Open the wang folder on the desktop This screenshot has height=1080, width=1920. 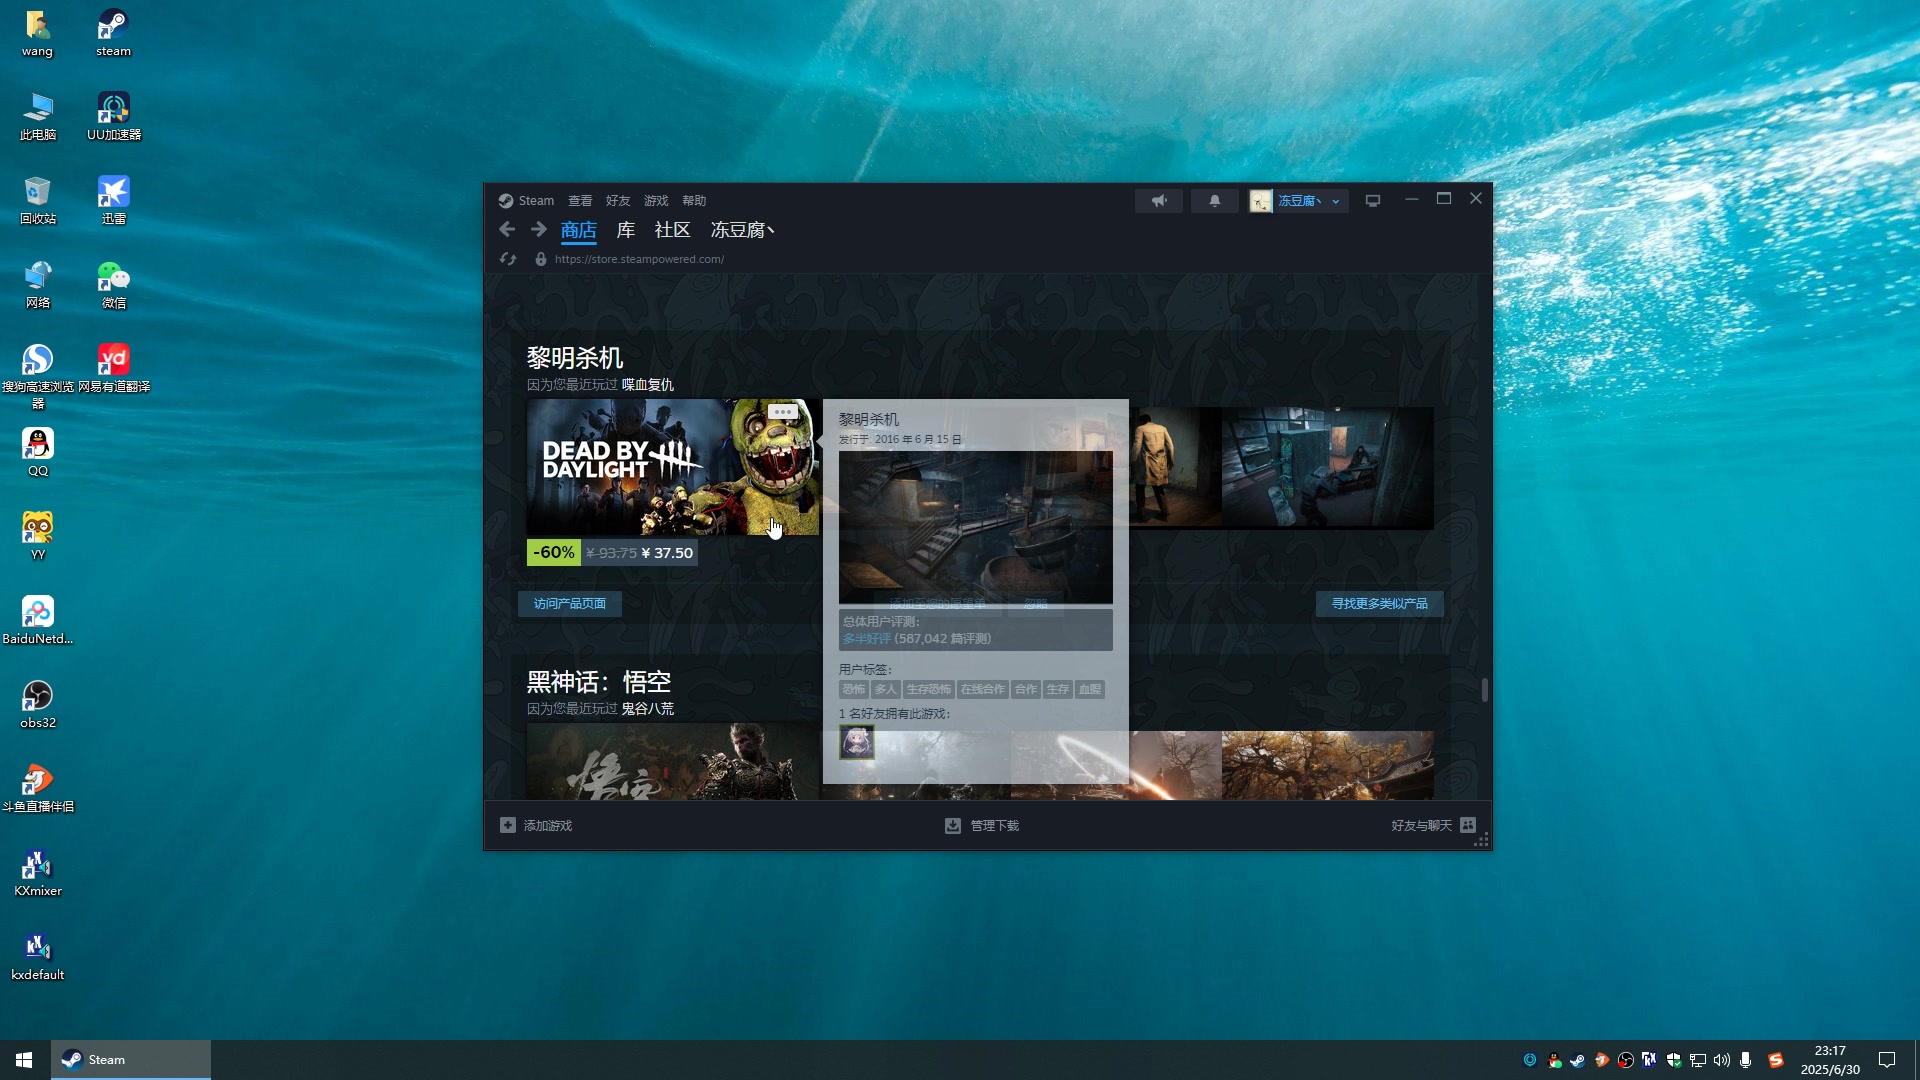pos(38,33)
